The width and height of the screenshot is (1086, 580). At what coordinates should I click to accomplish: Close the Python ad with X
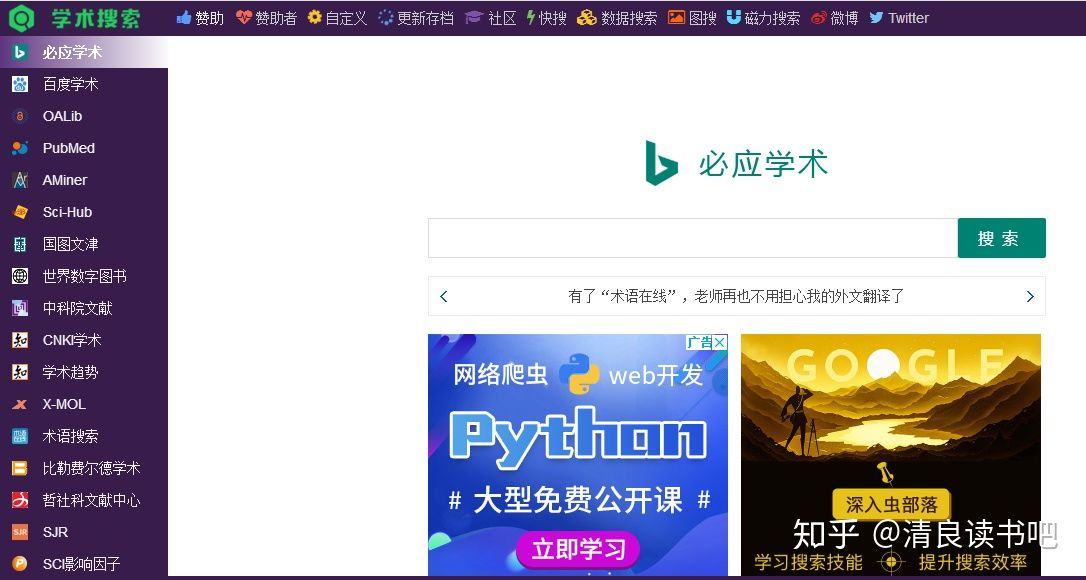pyautogui.click(x=720, y=342)
